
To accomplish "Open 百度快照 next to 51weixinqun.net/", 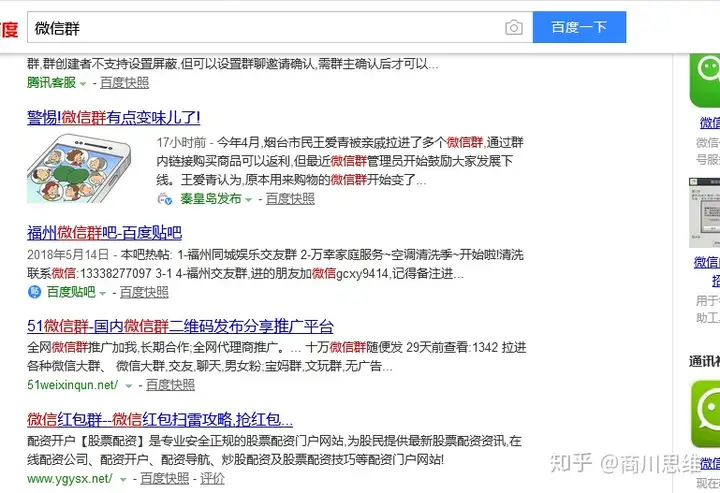I will (170, 385).
